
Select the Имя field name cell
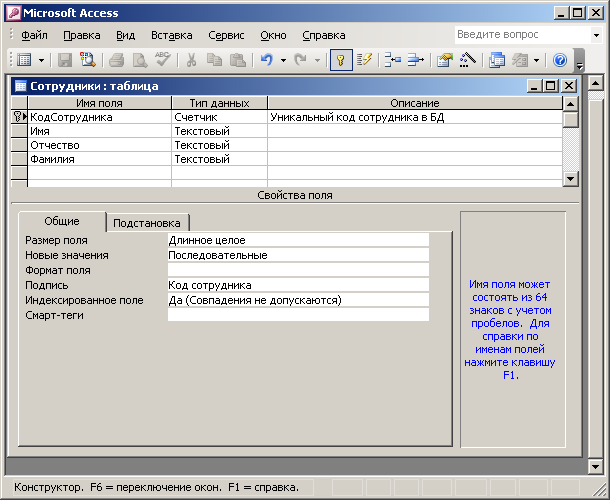click(100, 131)
